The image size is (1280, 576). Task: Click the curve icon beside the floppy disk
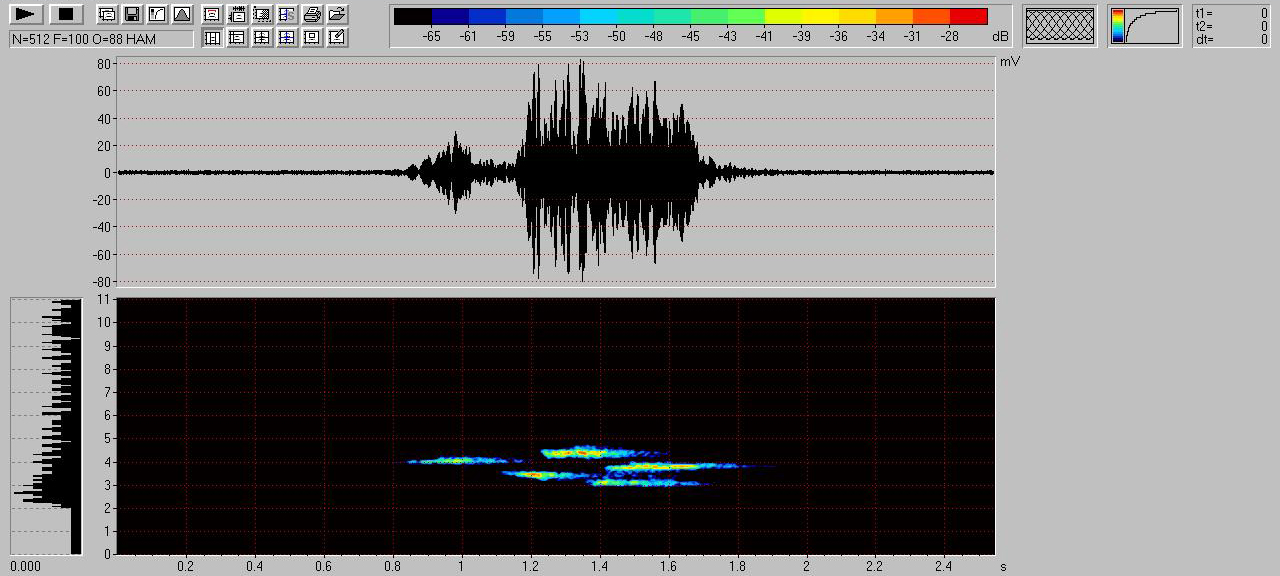156,14
